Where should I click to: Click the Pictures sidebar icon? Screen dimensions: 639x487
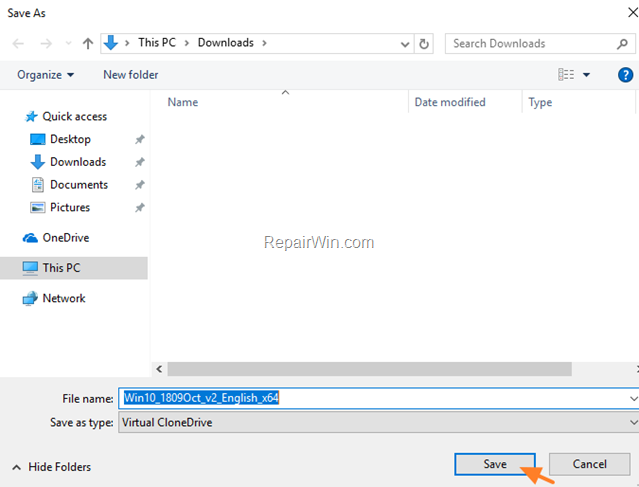(x=37, y=208)
